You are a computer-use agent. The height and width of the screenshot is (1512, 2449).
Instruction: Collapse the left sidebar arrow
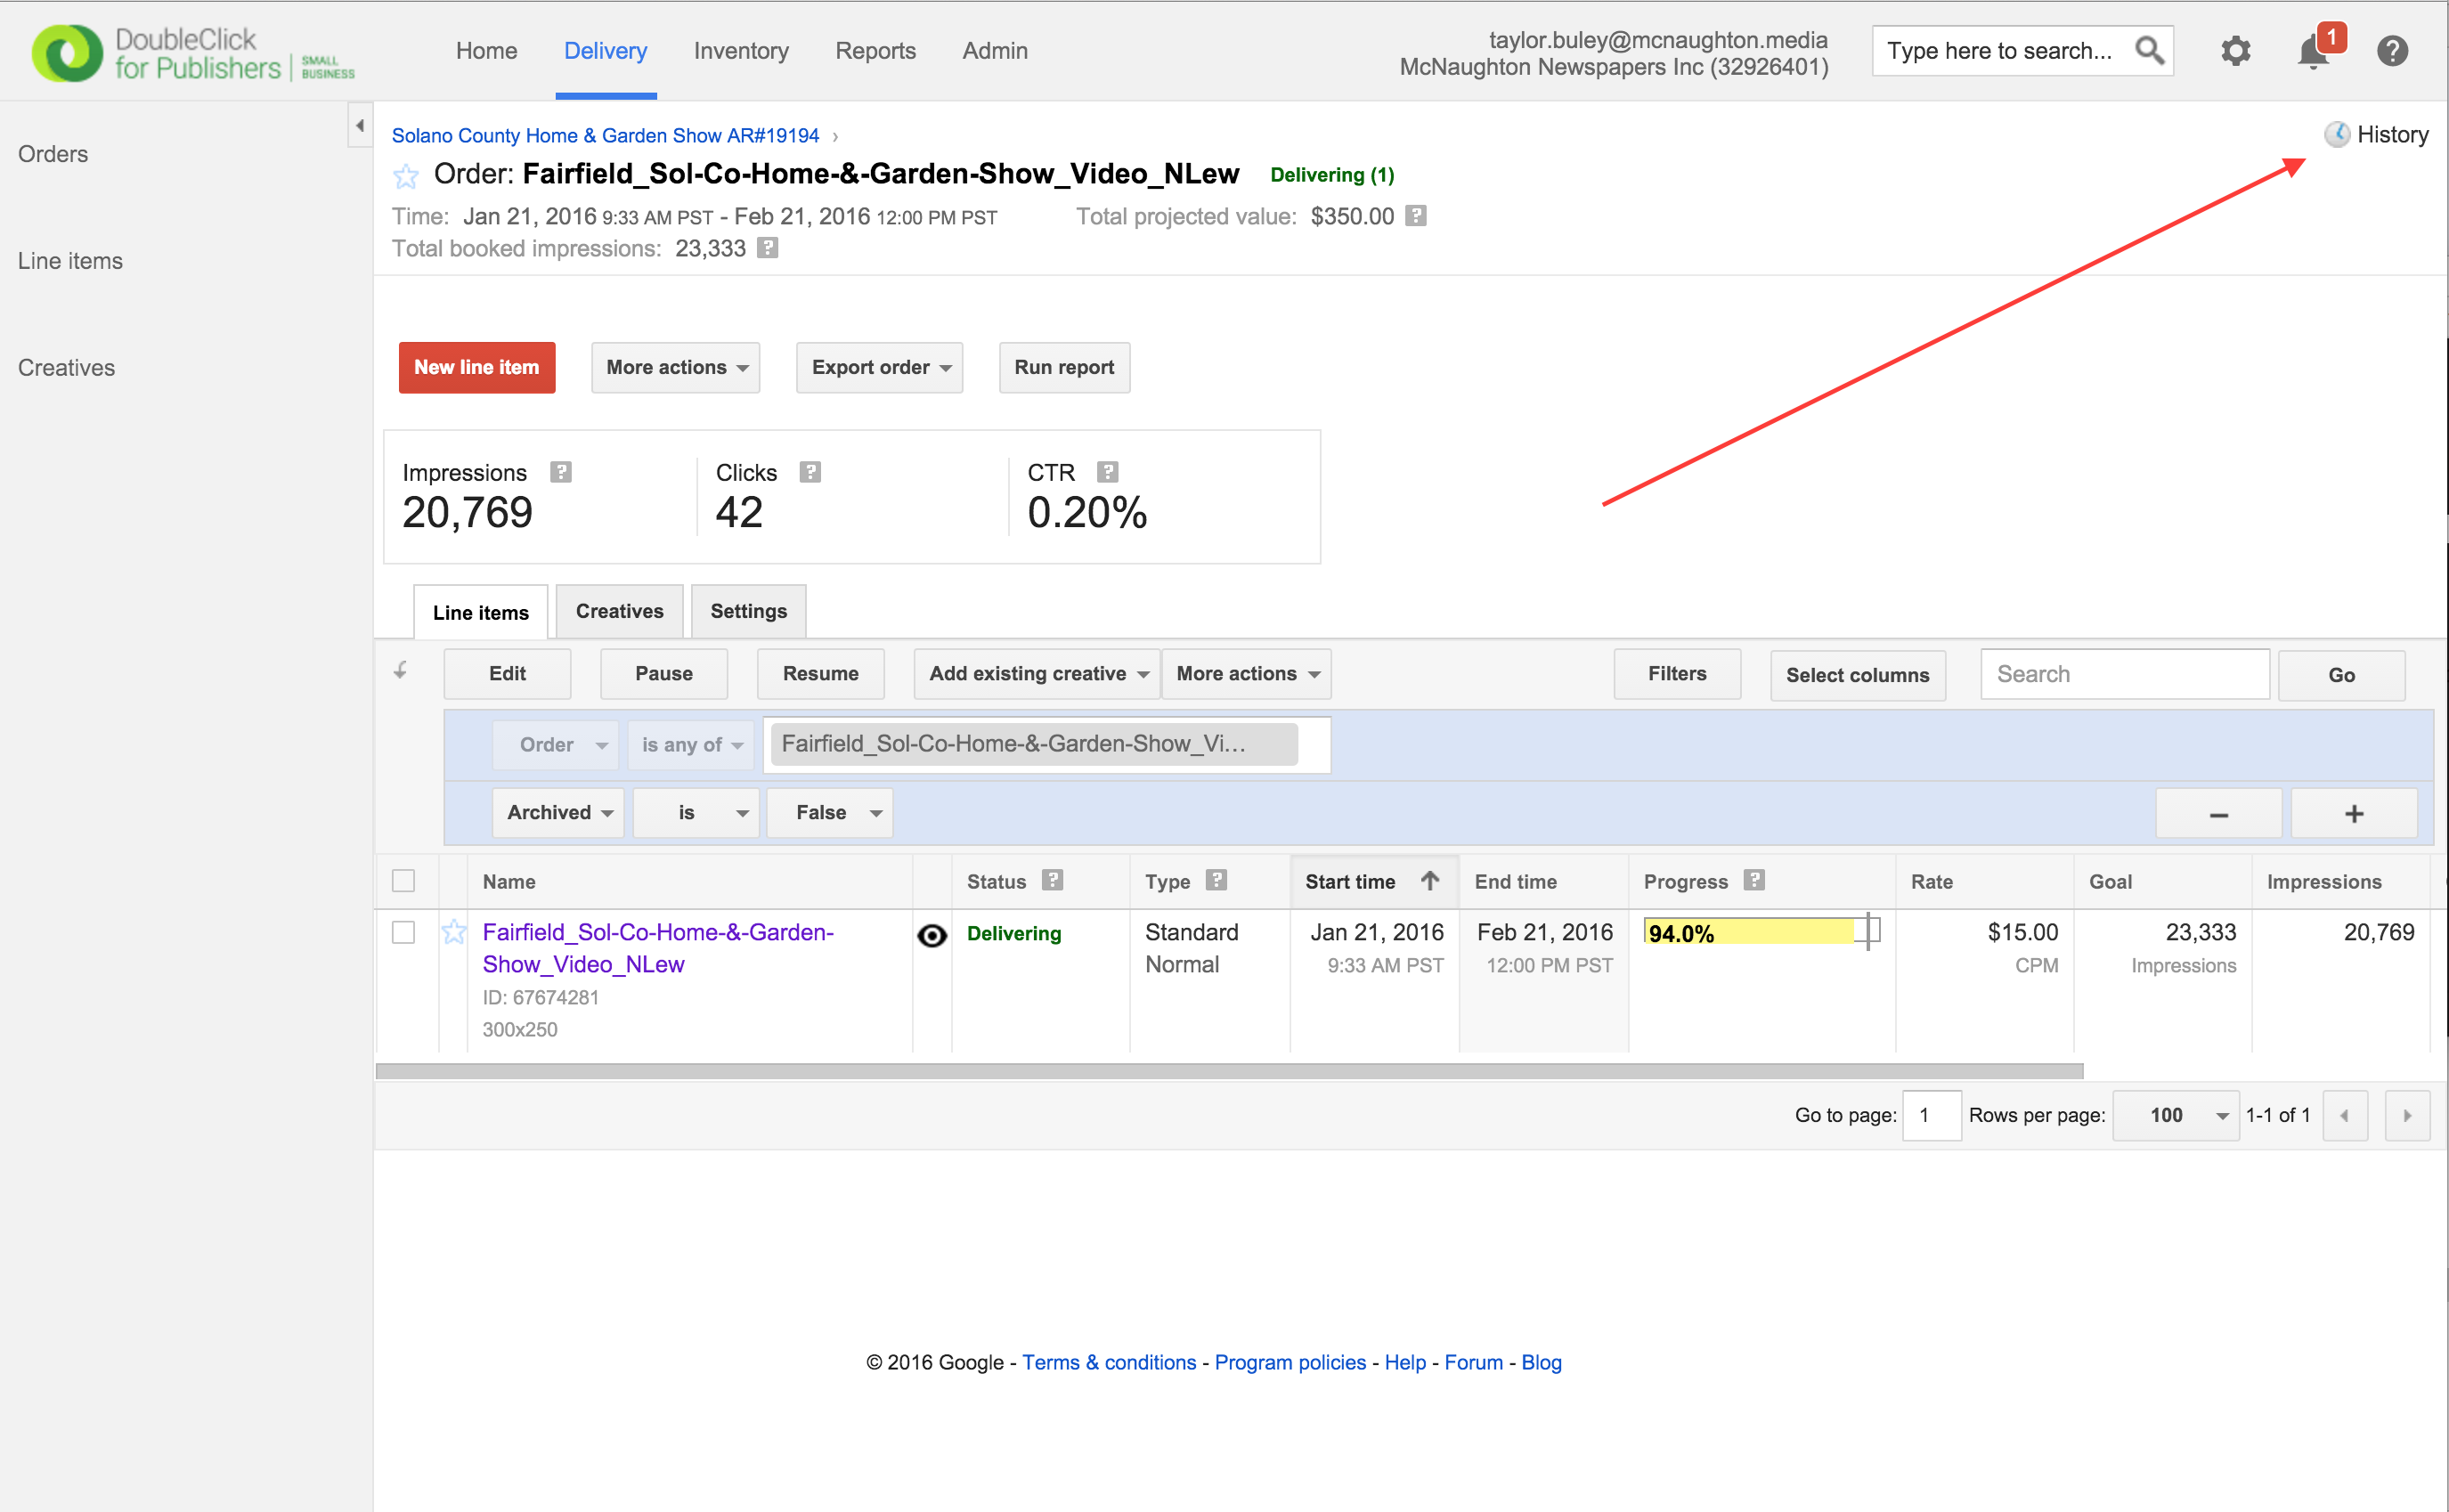360,126
